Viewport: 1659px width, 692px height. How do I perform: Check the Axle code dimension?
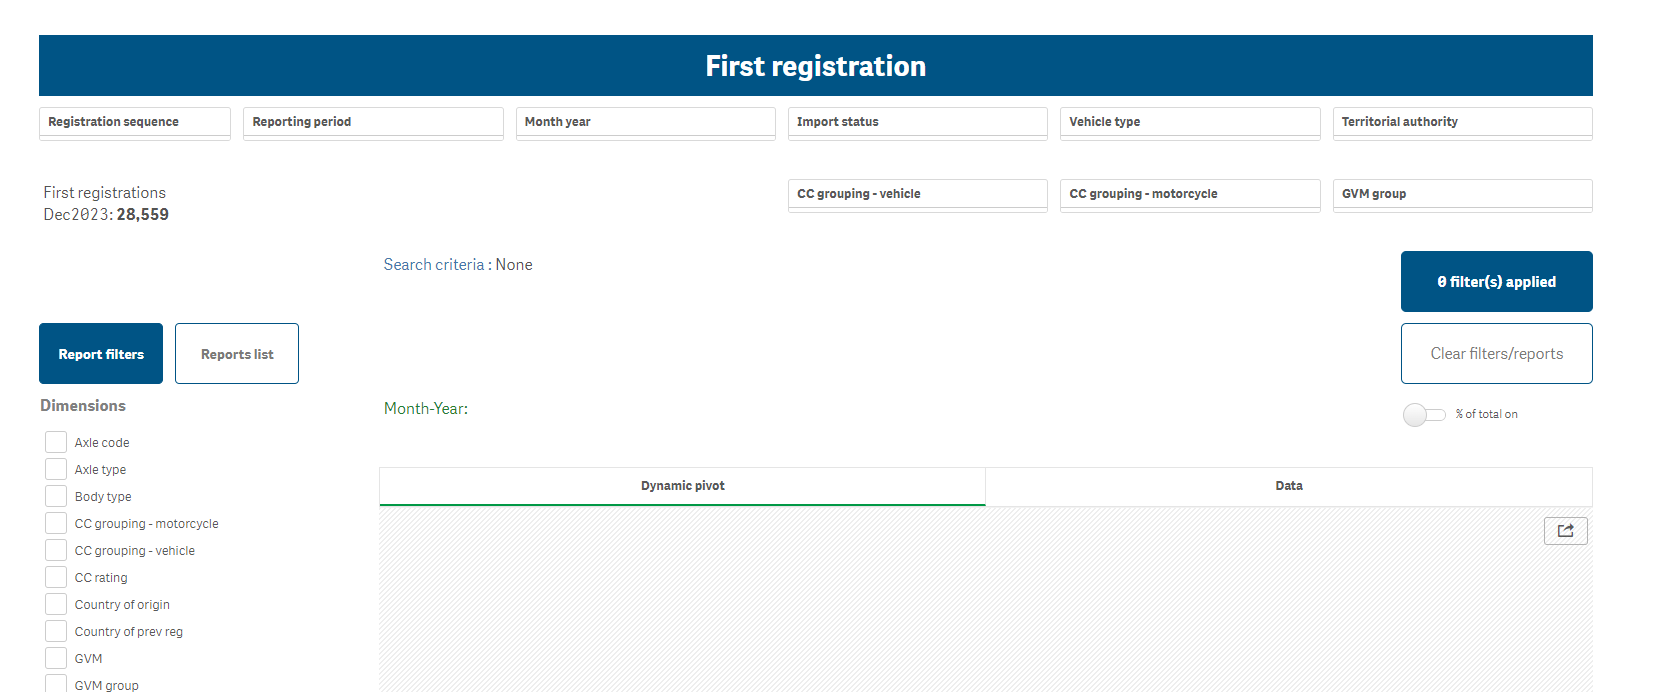56,442
